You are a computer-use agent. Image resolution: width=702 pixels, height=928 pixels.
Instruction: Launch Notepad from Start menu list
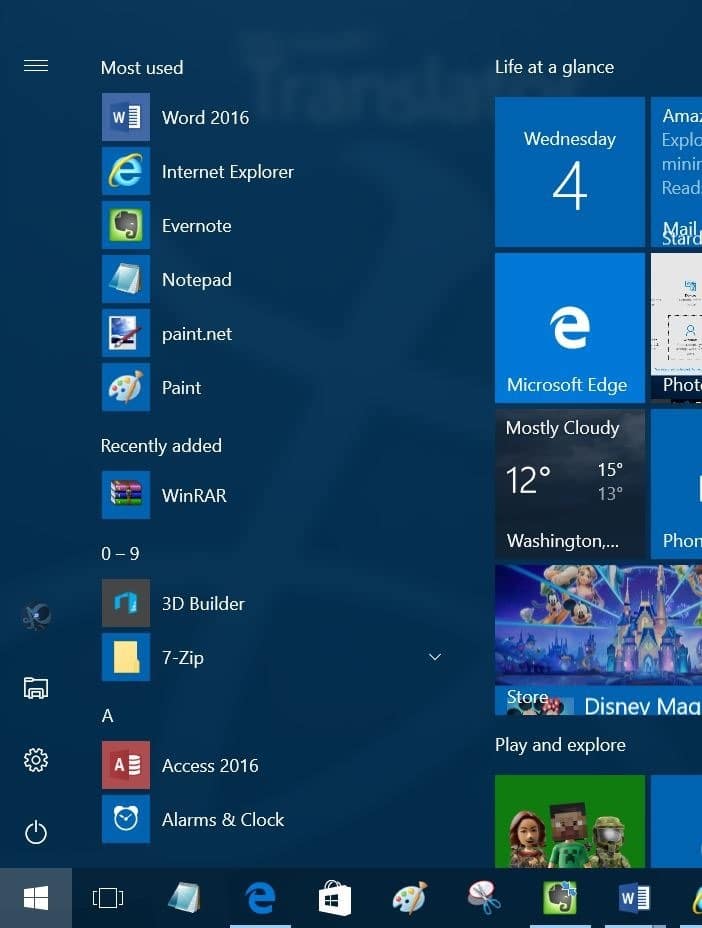275,279
